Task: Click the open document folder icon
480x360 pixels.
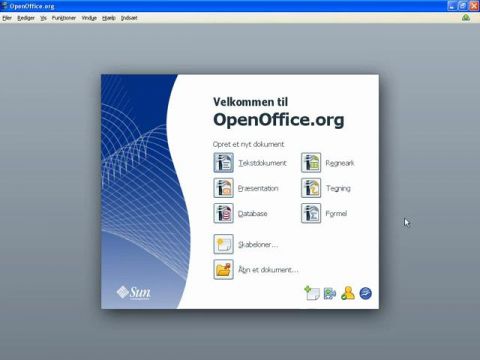Action: (223, 269)
